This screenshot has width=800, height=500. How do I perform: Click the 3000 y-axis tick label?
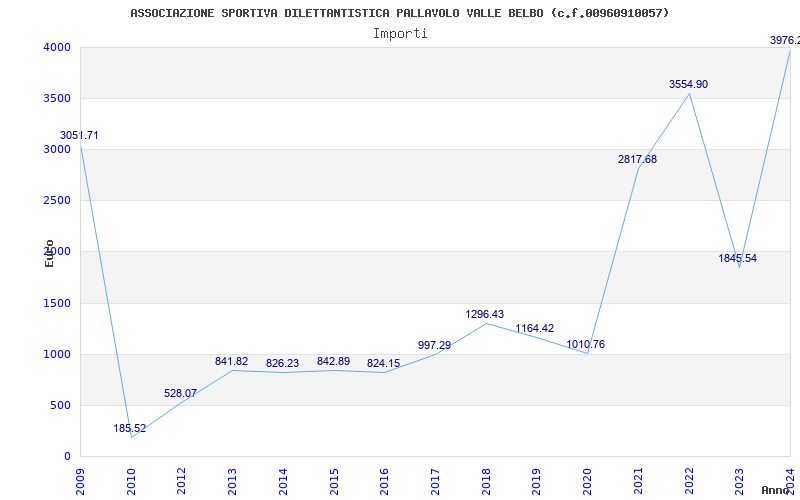click(x=57, y=149)
